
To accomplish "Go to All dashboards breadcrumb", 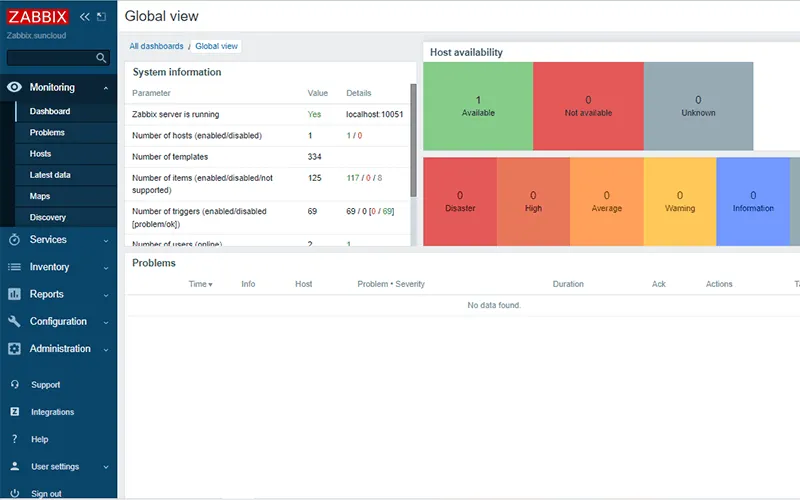I will click(156, 46).
